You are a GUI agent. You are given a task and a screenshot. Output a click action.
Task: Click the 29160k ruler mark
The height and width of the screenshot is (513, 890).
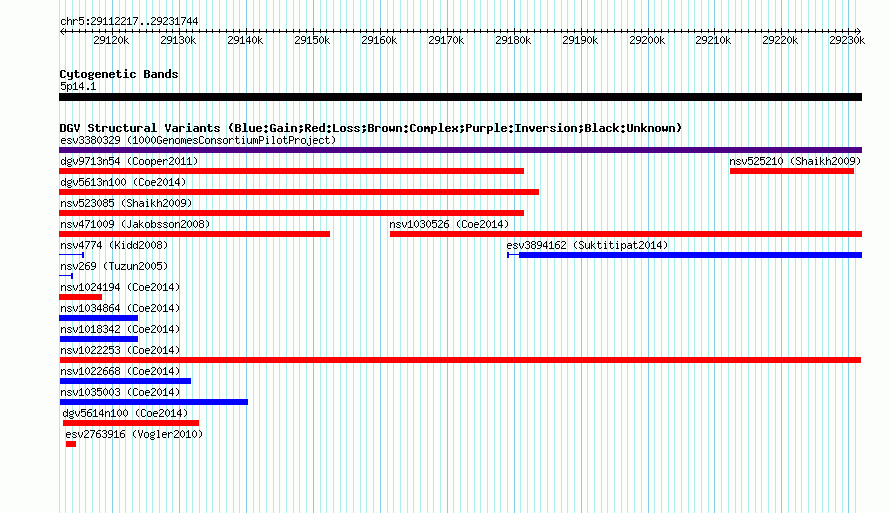point(379,40)
